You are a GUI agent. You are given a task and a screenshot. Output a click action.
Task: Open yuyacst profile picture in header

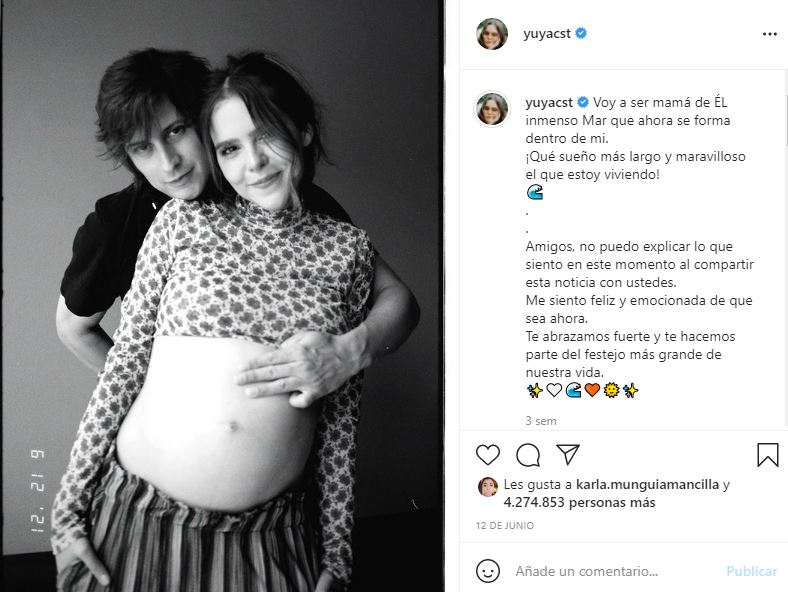(492, 34)
